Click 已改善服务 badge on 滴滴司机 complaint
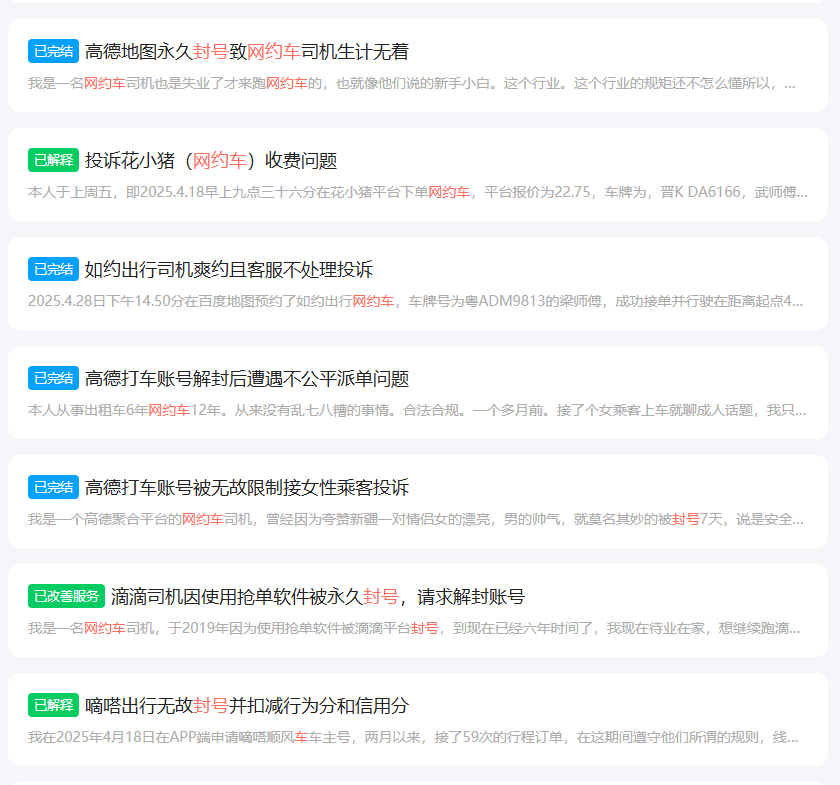Viewport: 840px width, 785px height. tap(66, 596)
